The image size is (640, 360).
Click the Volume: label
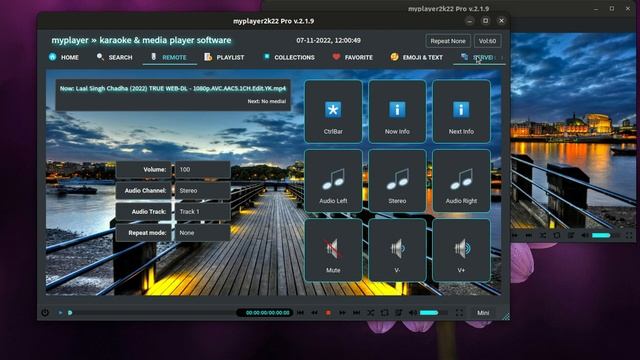(144, 169)
